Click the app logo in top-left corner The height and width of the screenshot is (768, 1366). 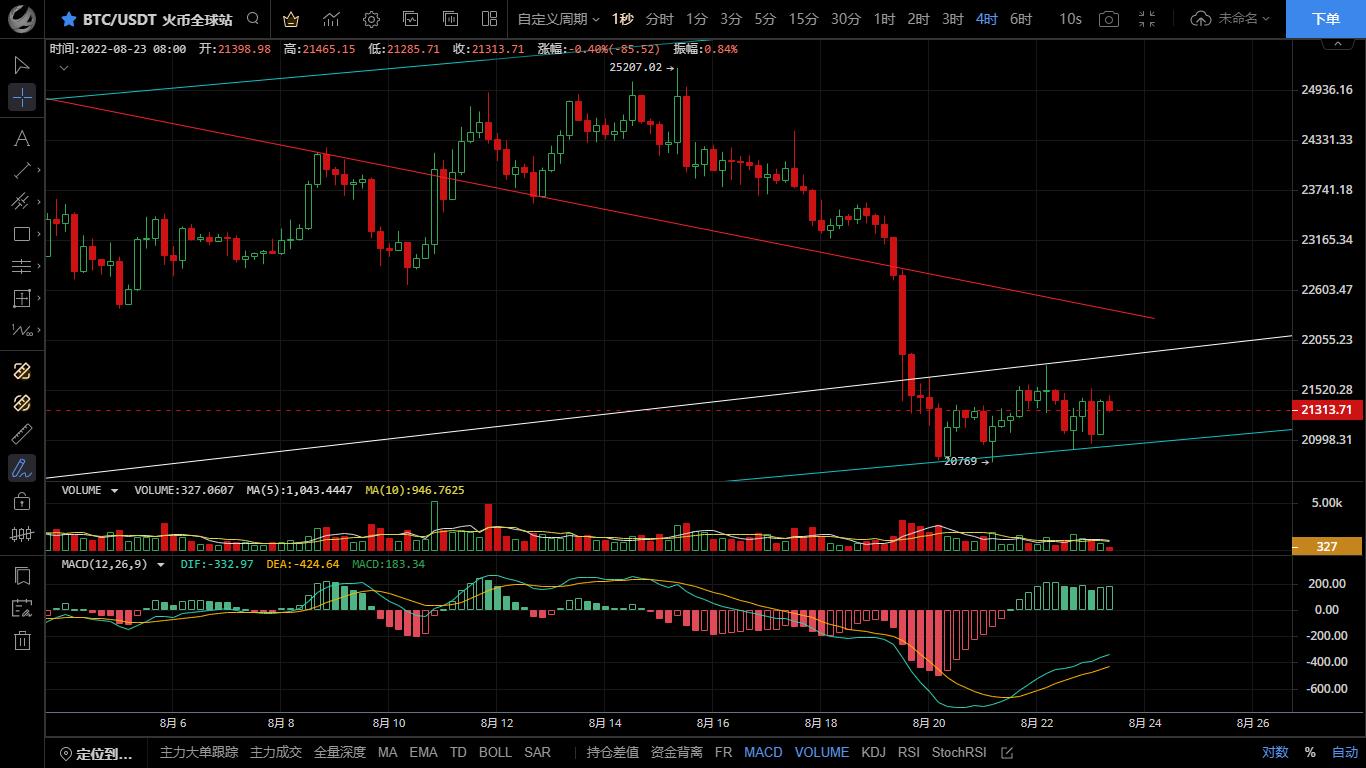[x=22, y=19]
